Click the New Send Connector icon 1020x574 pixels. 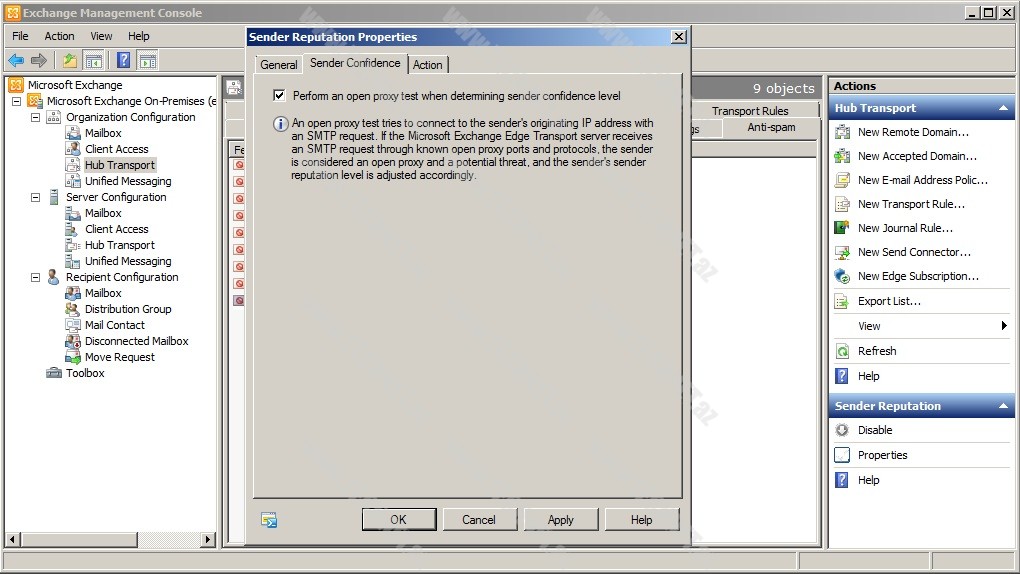tap(842, 252)
